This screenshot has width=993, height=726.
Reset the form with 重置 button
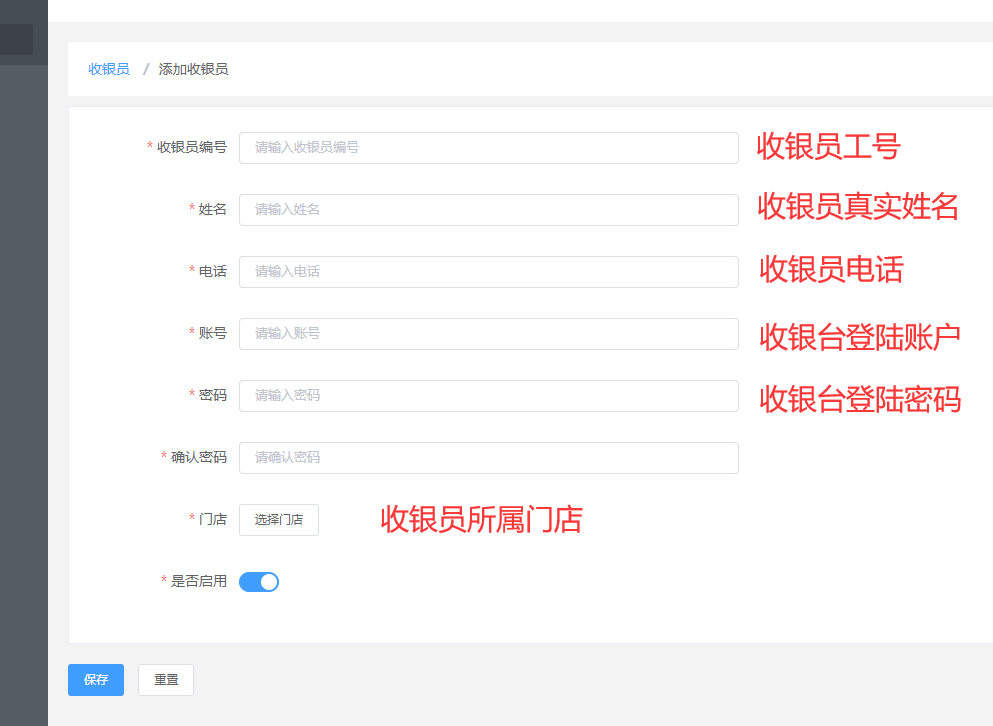tap(166, 680)
